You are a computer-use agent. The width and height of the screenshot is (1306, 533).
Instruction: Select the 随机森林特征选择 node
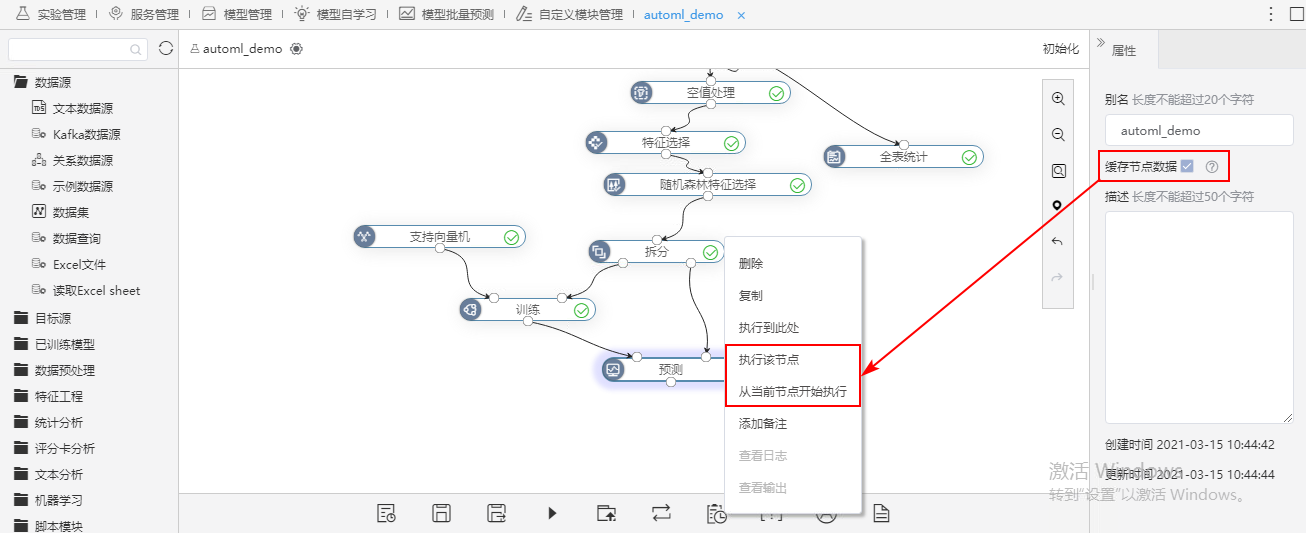[708, 185]
